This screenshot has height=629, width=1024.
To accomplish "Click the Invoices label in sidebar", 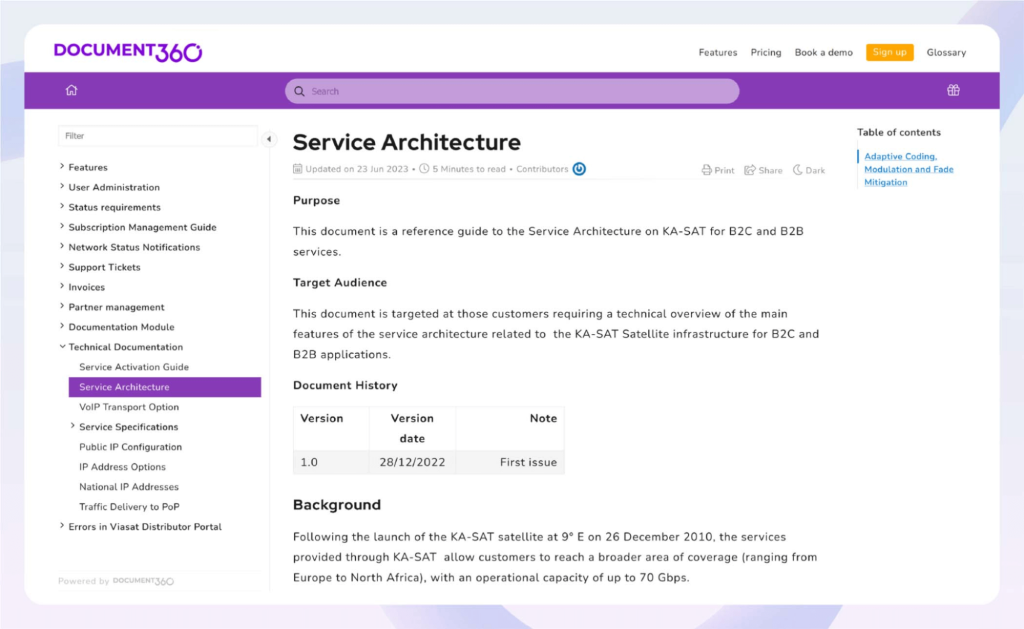I will [87, 287].
